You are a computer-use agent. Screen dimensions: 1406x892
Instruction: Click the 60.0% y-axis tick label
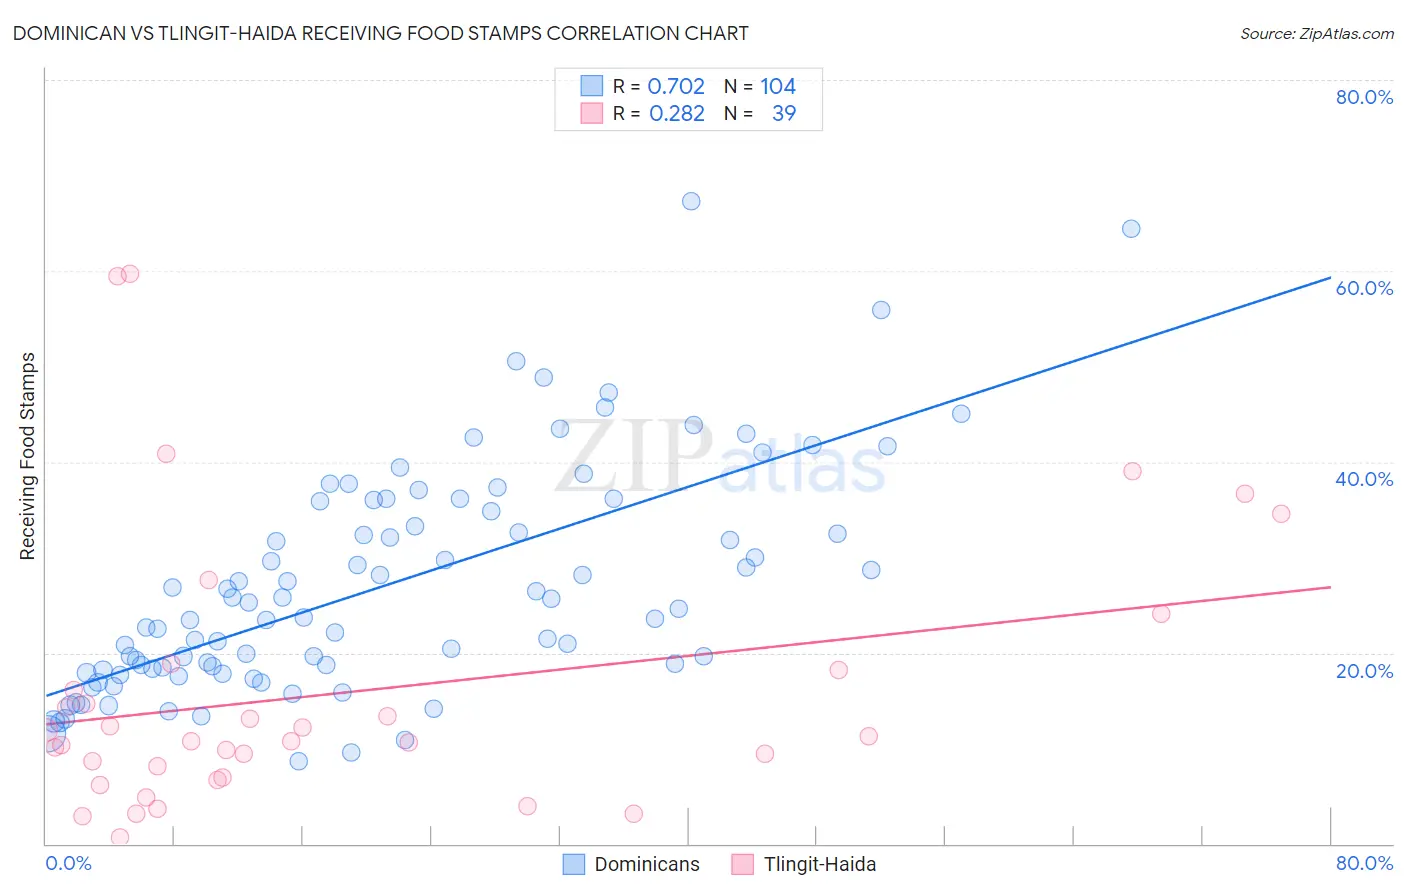pos(1364,288)
